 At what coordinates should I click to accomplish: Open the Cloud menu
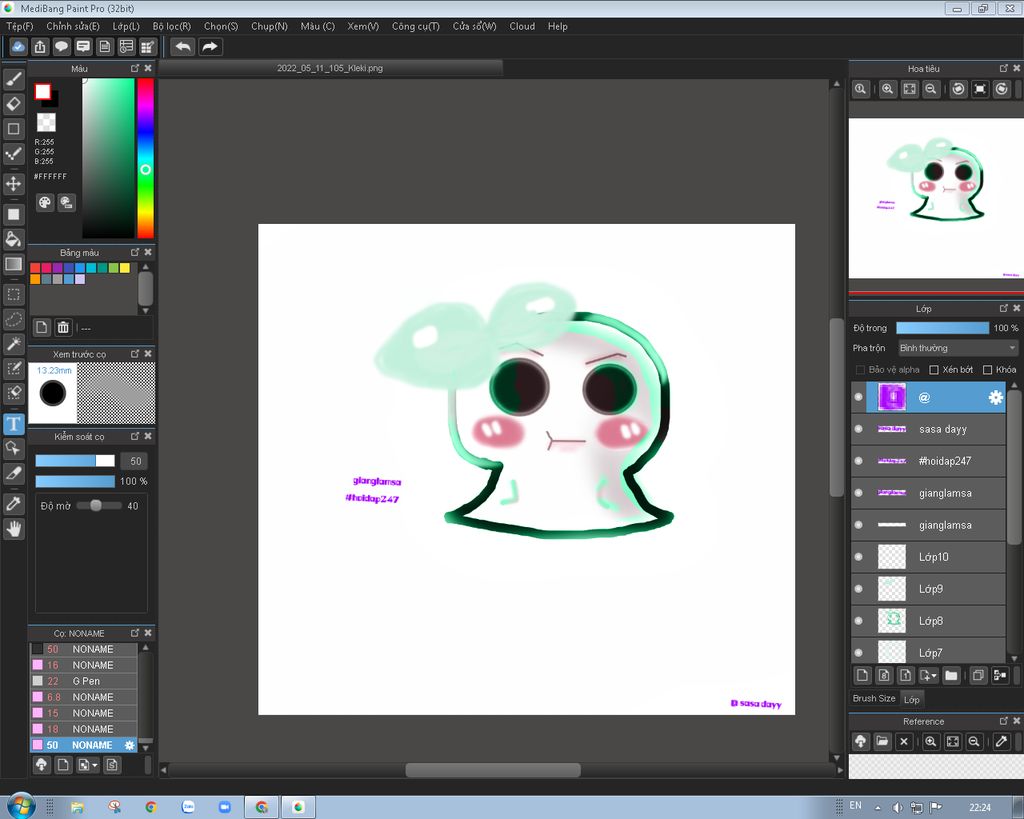522,26
